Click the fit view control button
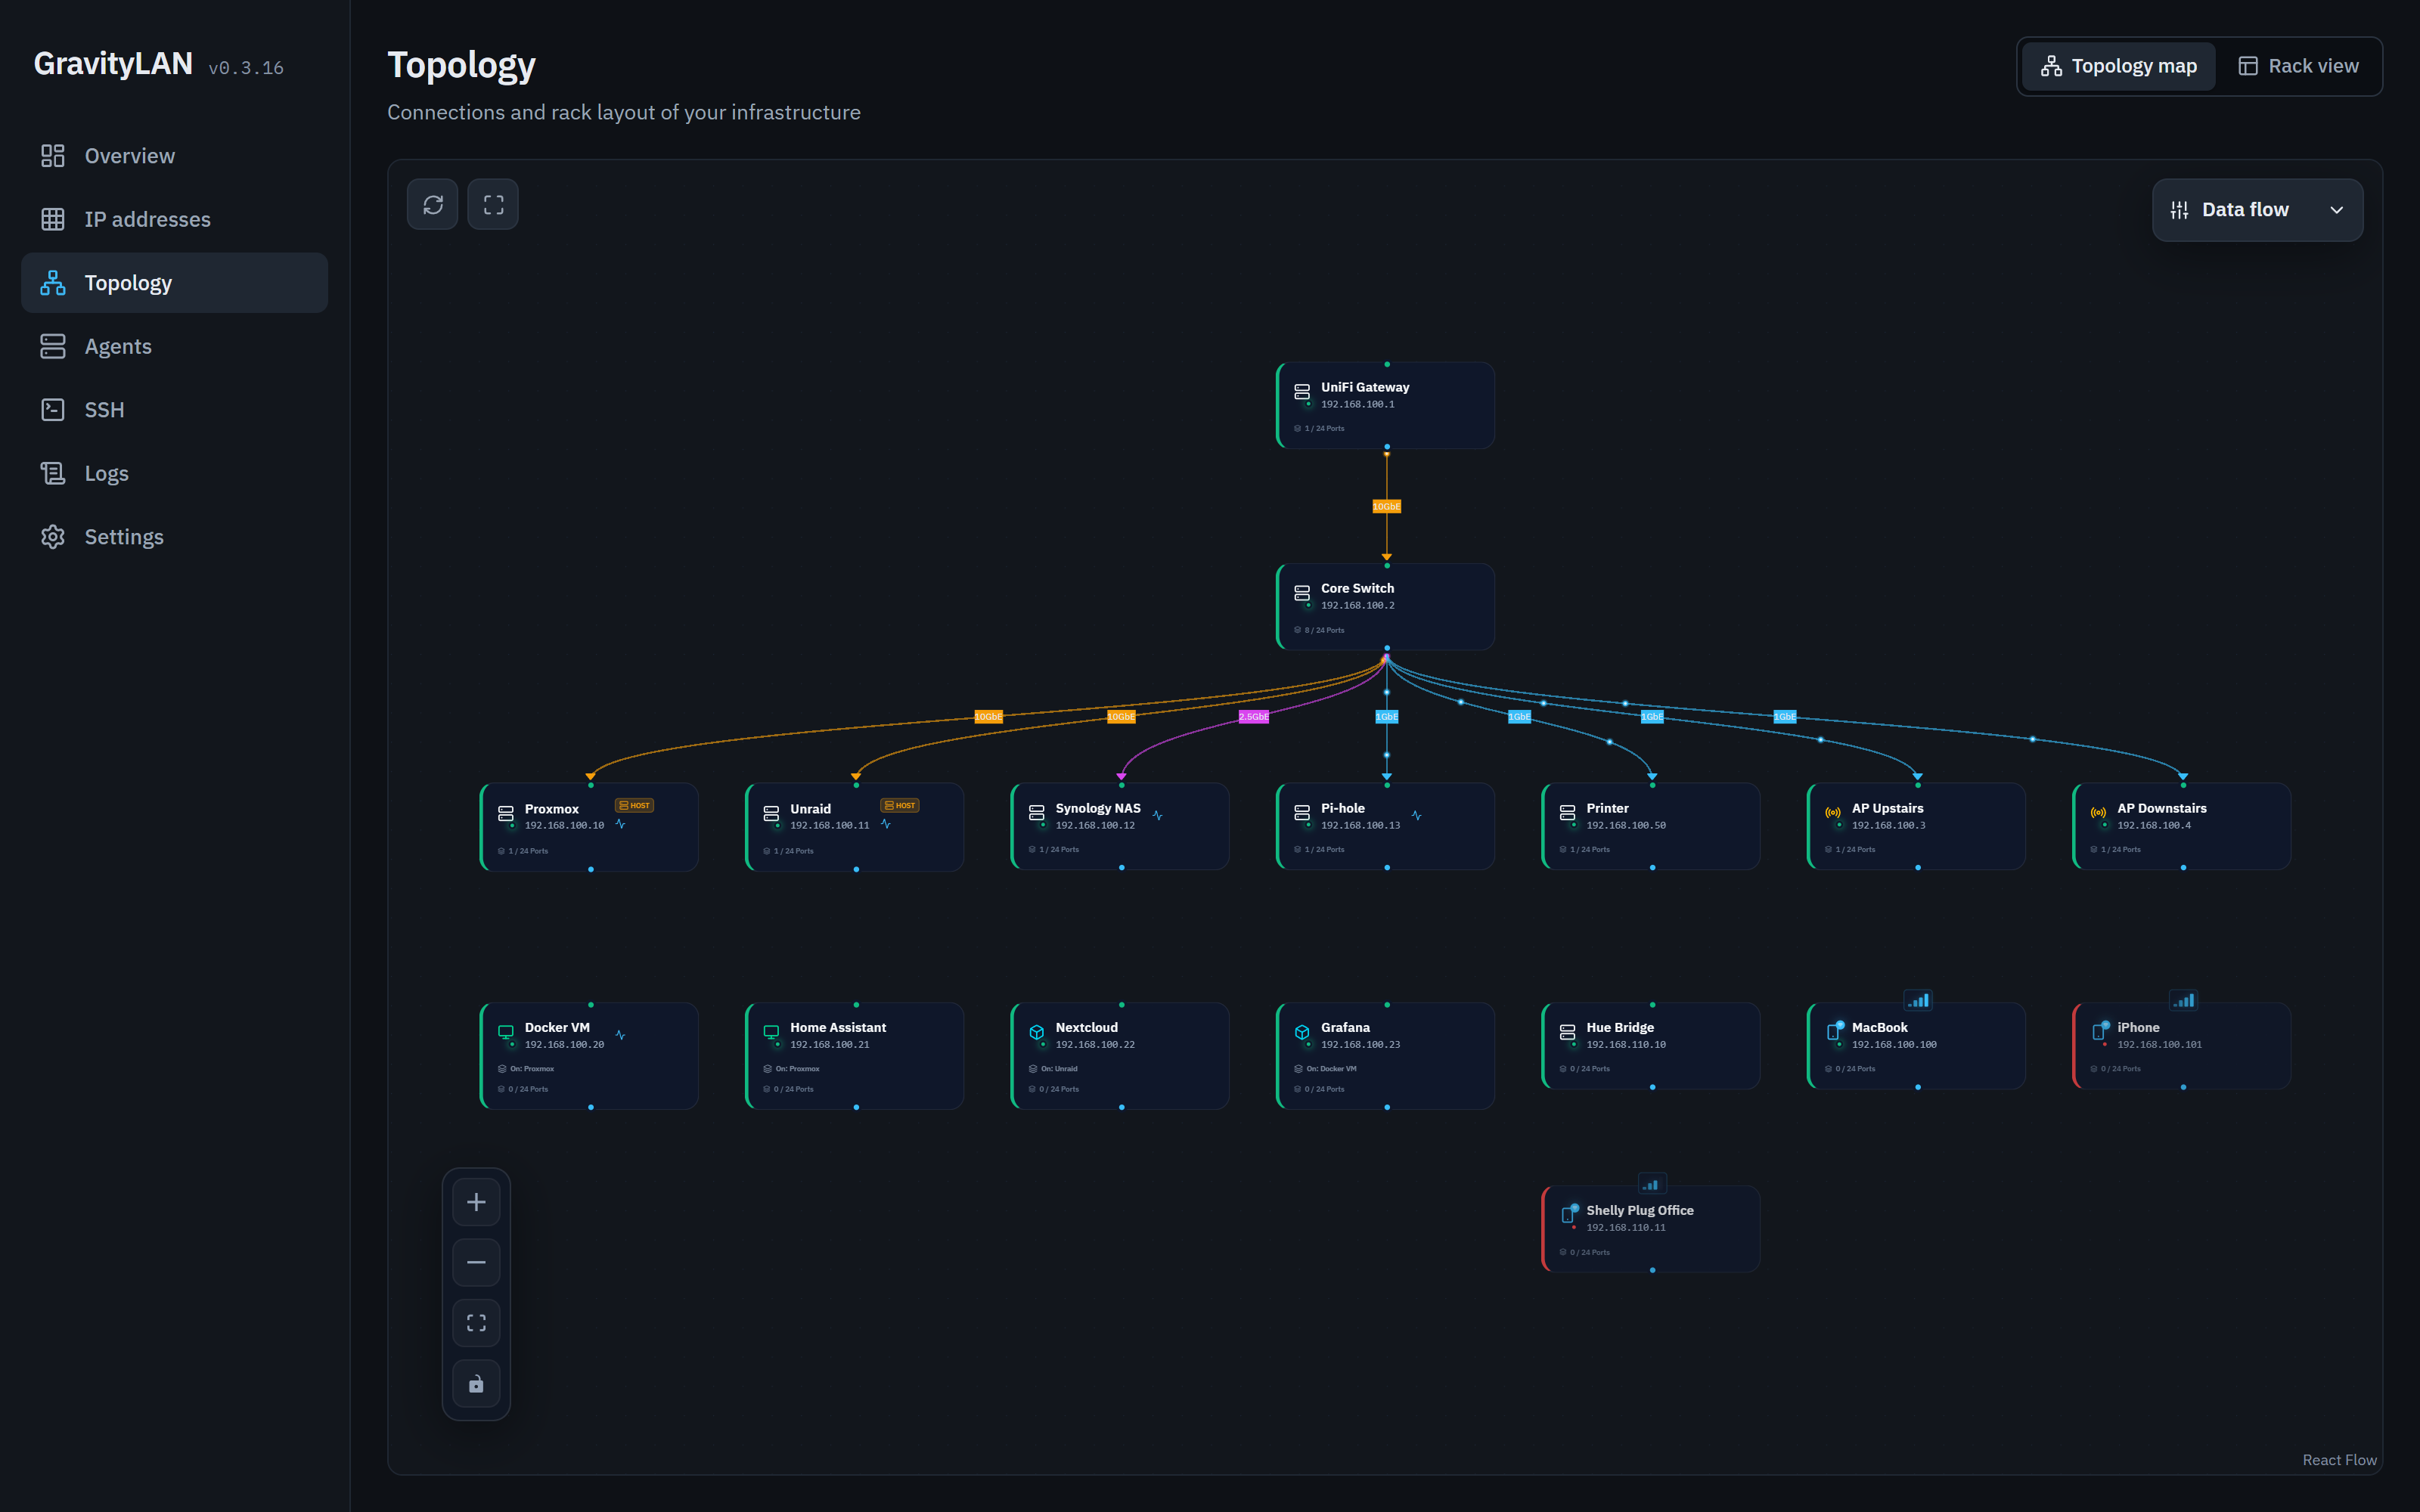 (476, 1323)
